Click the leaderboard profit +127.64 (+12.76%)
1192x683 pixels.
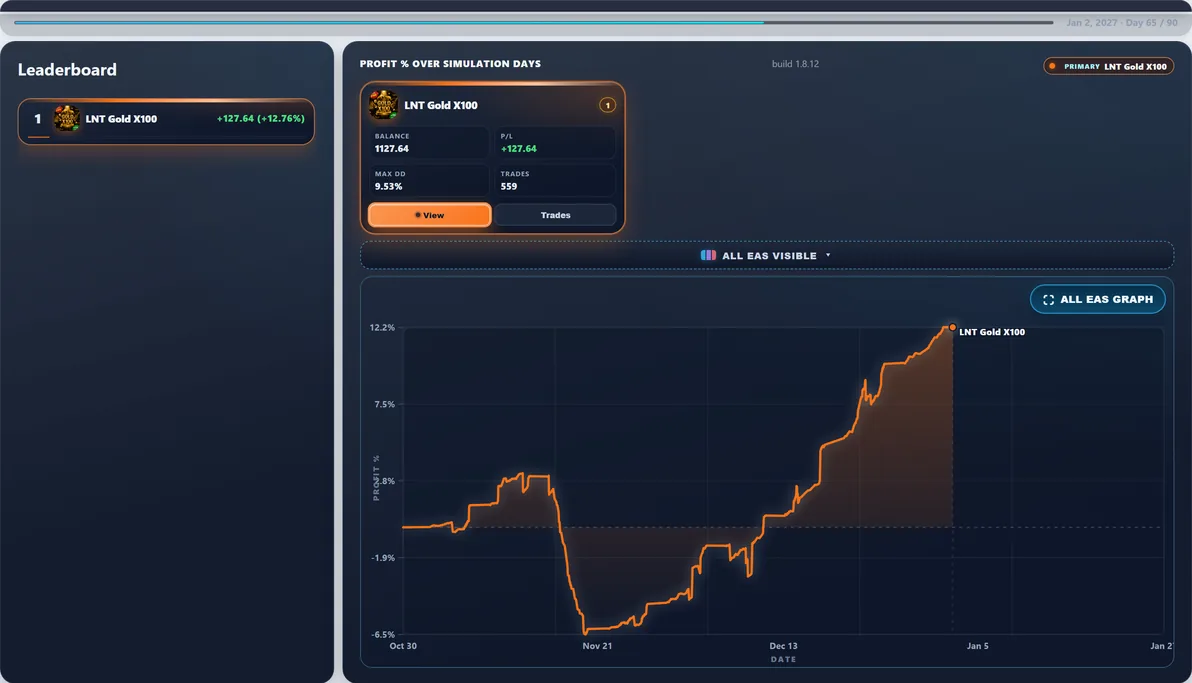tap(261, 119)
